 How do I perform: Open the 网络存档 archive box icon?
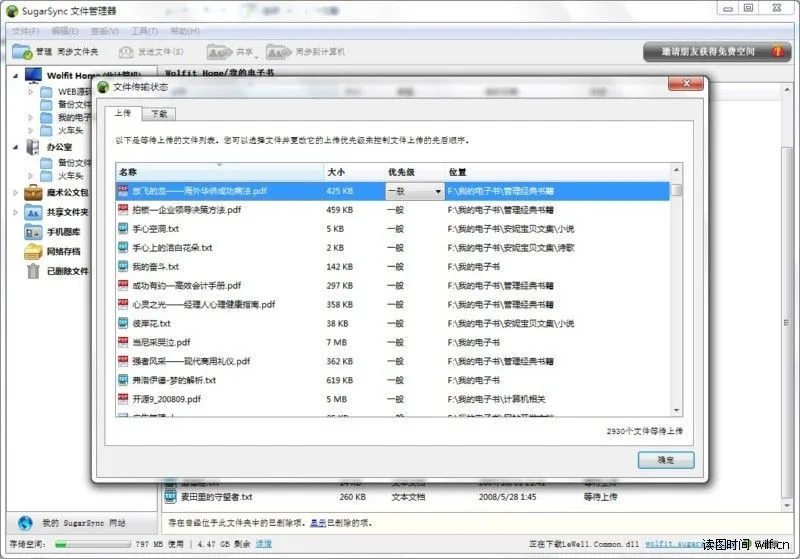(33, 251)
